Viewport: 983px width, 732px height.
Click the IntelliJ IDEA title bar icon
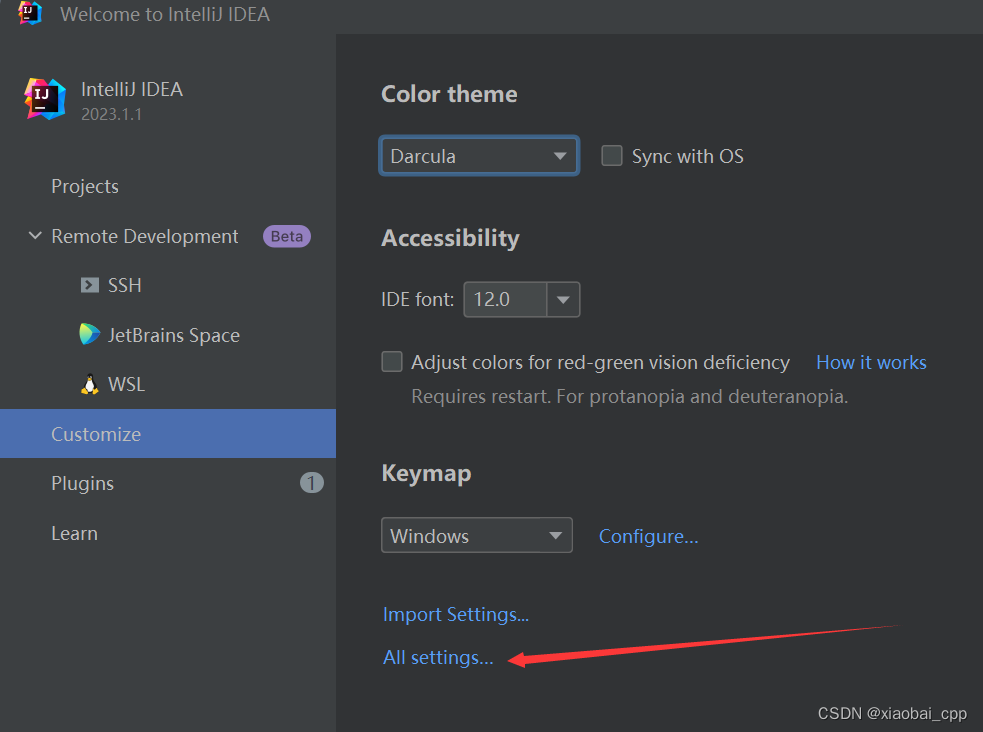pyautogui.click(x=29, y=13)
